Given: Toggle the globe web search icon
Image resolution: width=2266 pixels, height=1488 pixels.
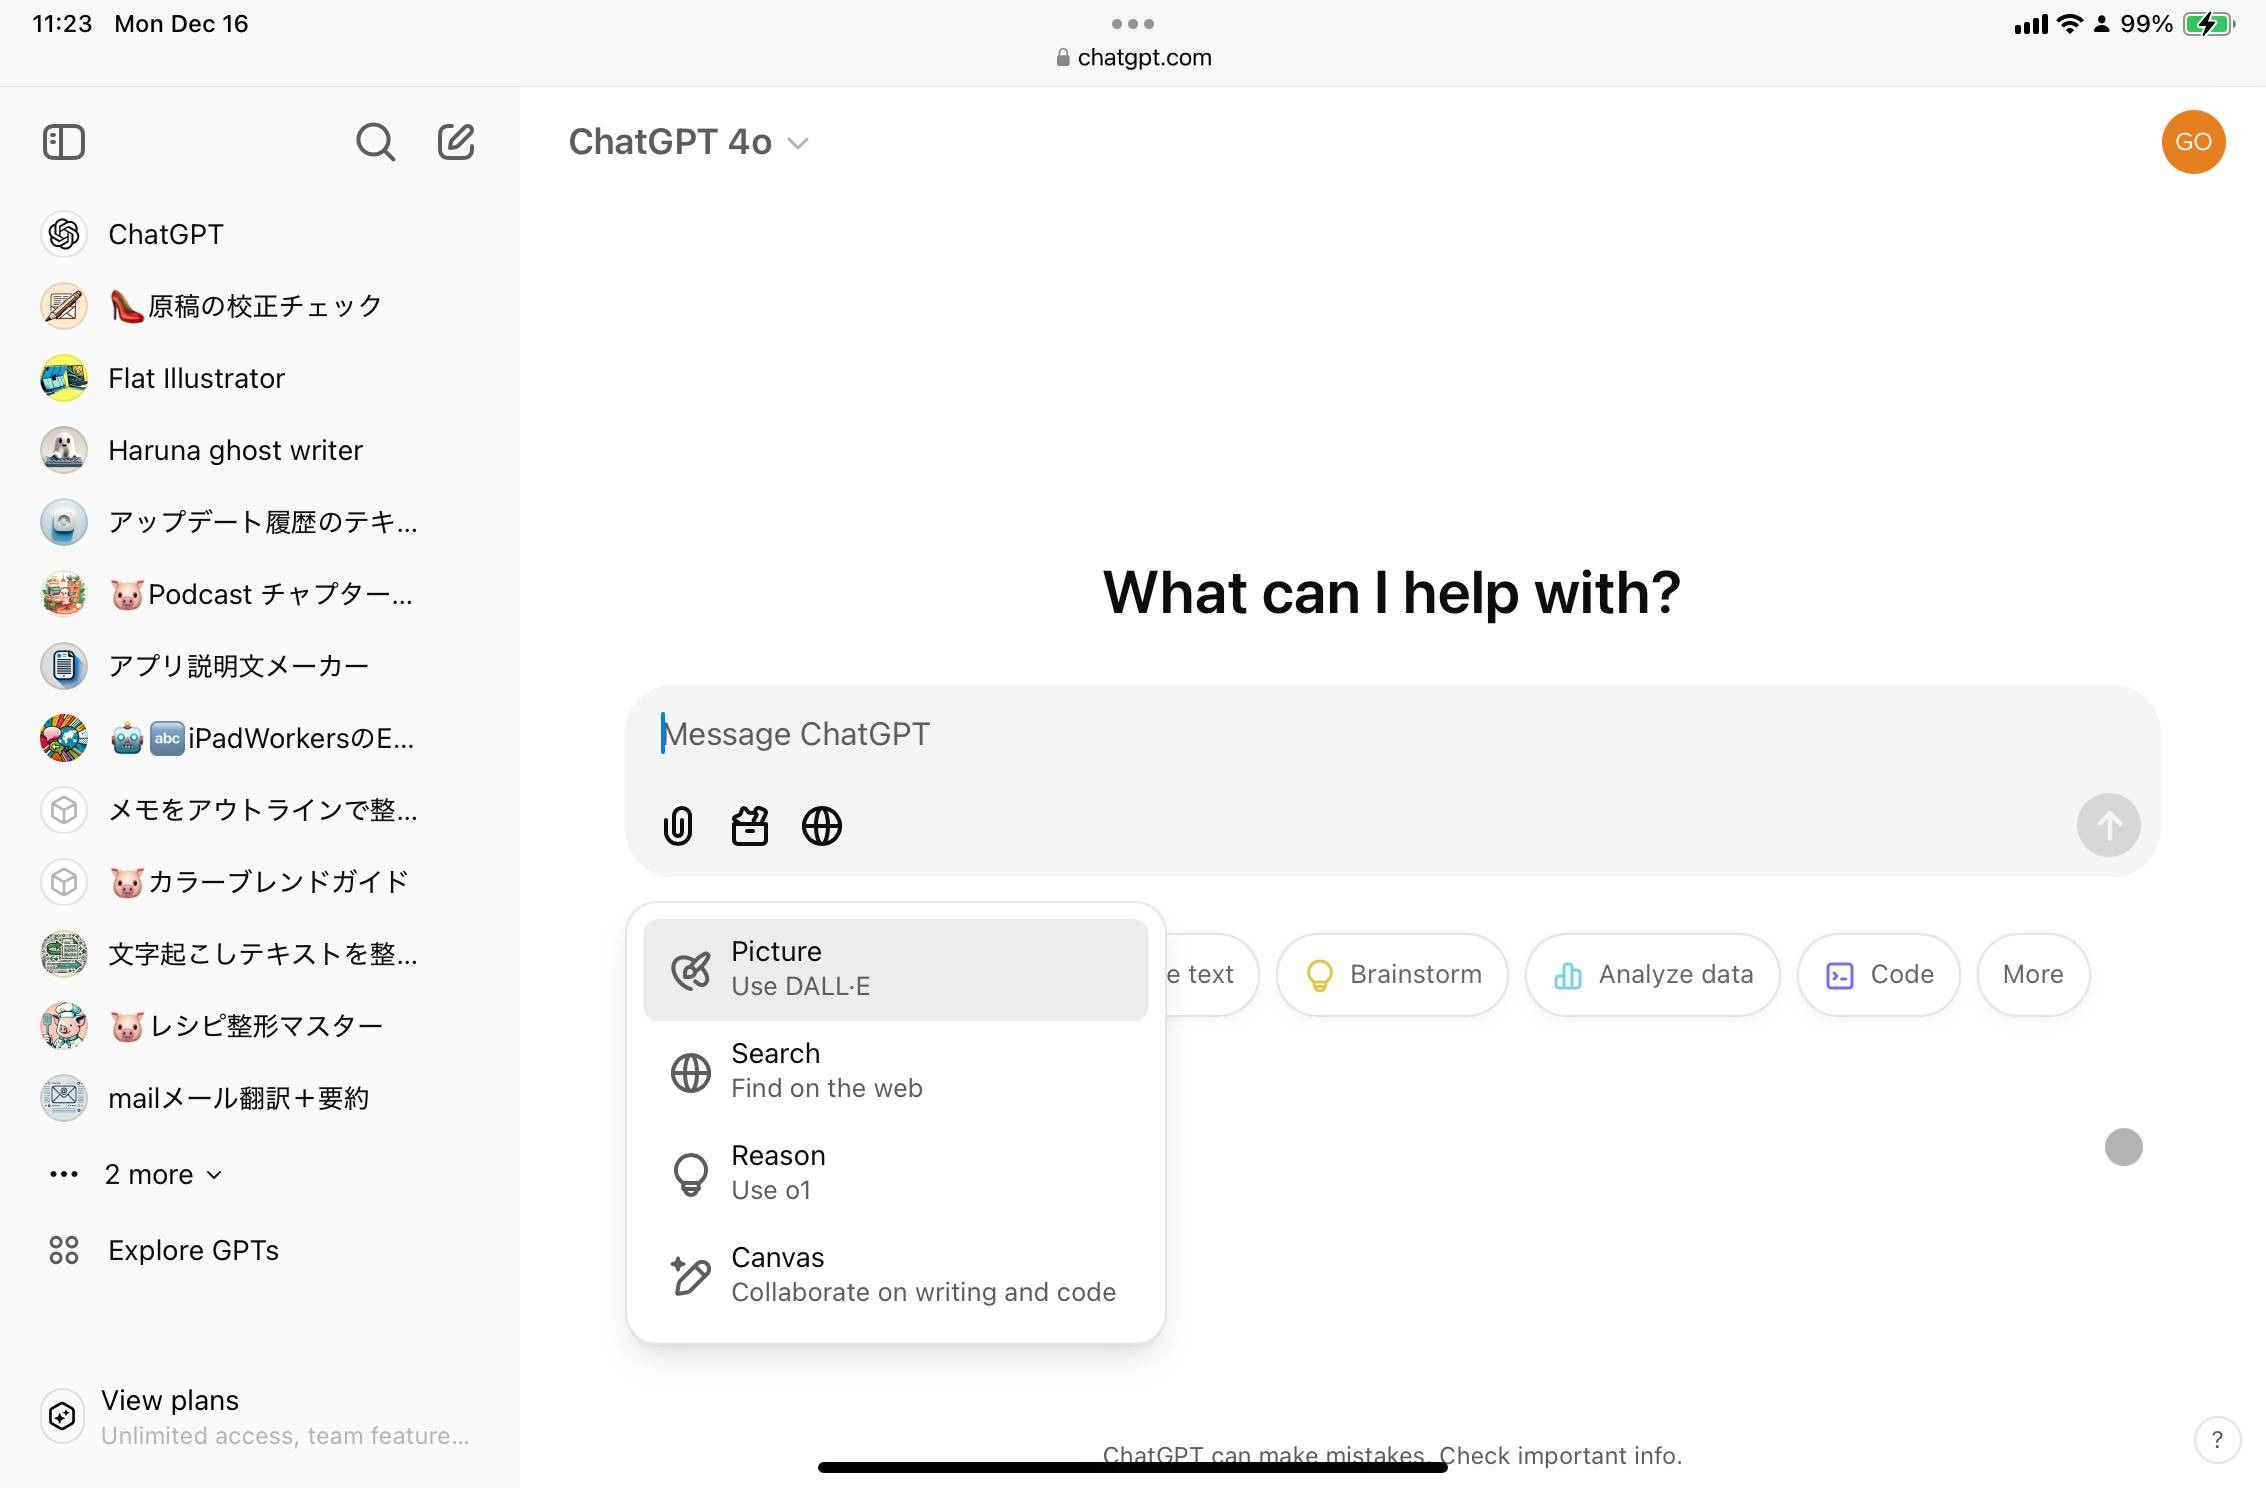Looking at the screenshot, I should click(x=822, y=826).
